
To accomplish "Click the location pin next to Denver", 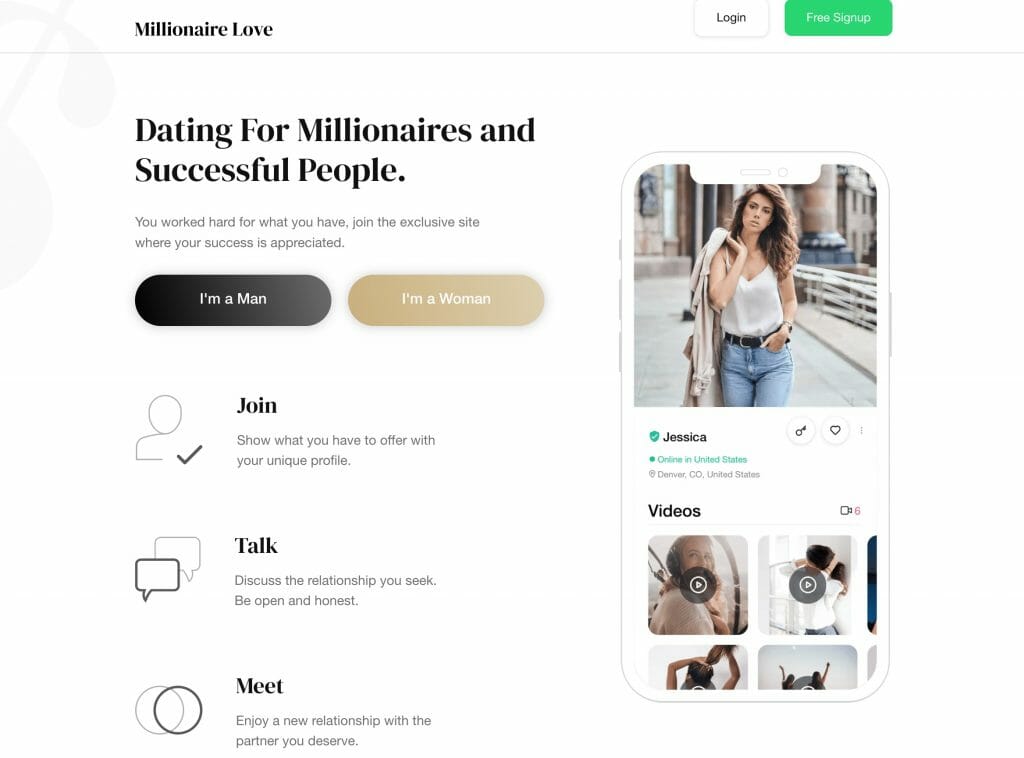I will pos(652,474).
